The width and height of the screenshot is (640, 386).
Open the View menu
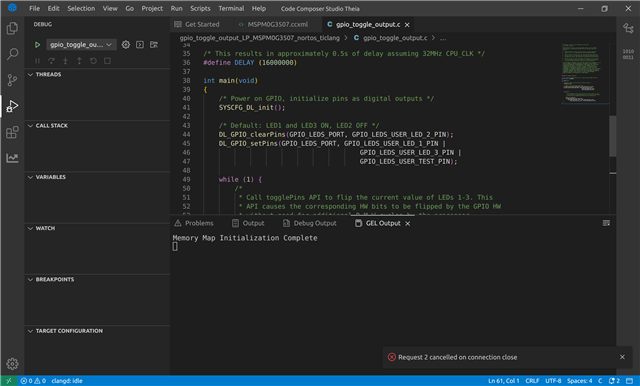pyautogui.click(x=110, y=9)
